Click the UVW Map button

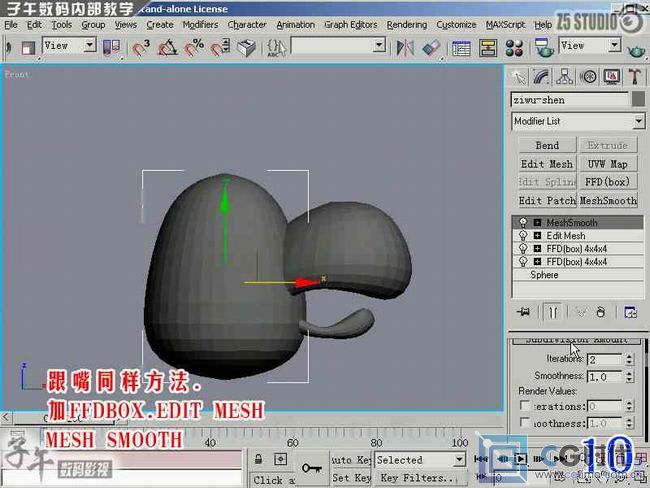pos(608,164)
